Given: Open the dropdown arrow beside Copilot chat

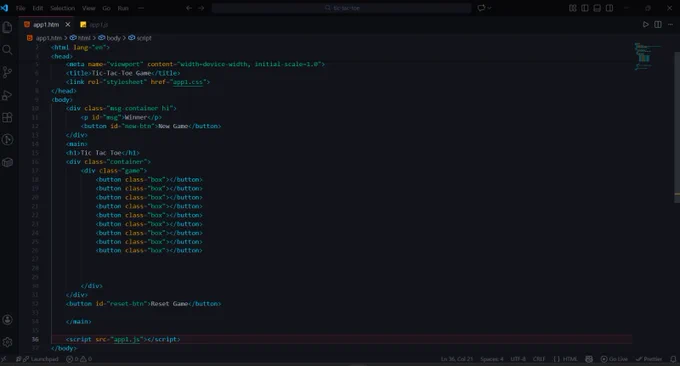Looking at the screenshot, I should 490,8.
